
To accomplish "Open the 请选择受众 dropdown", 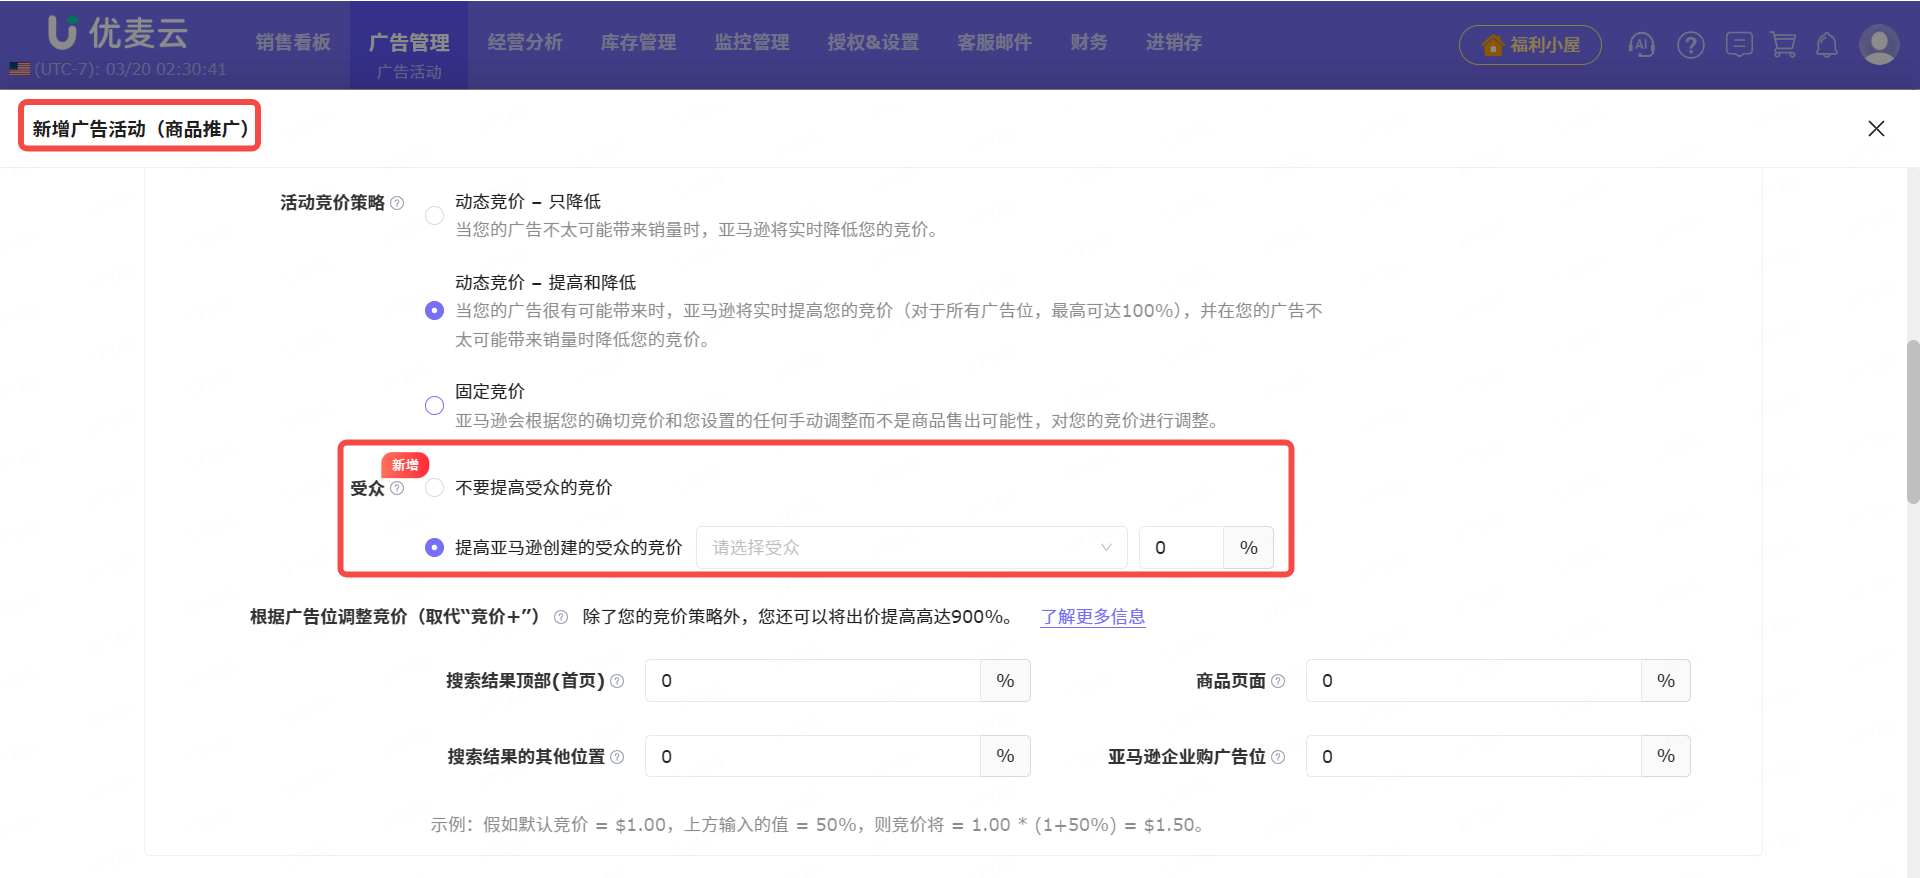I will click(911, 547).
